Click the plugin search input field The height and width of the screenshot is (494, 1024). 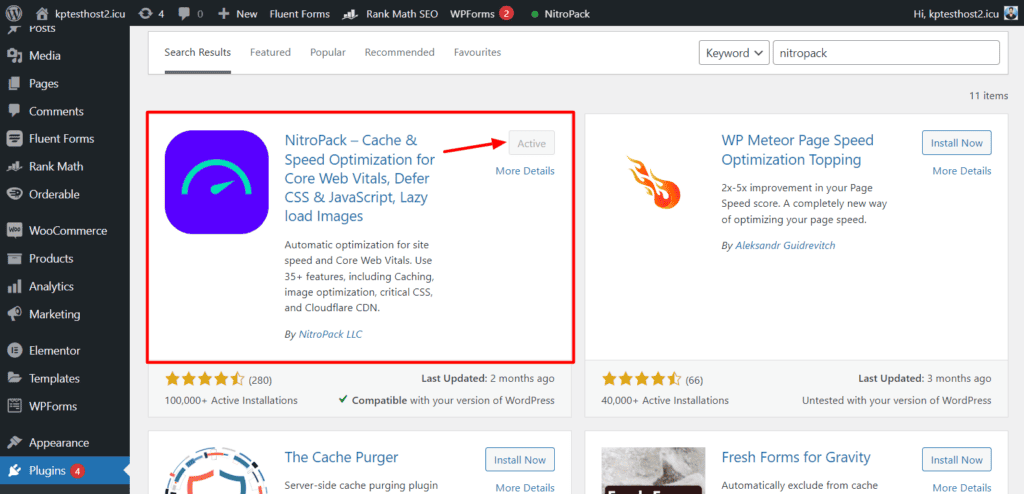[886, 53]
